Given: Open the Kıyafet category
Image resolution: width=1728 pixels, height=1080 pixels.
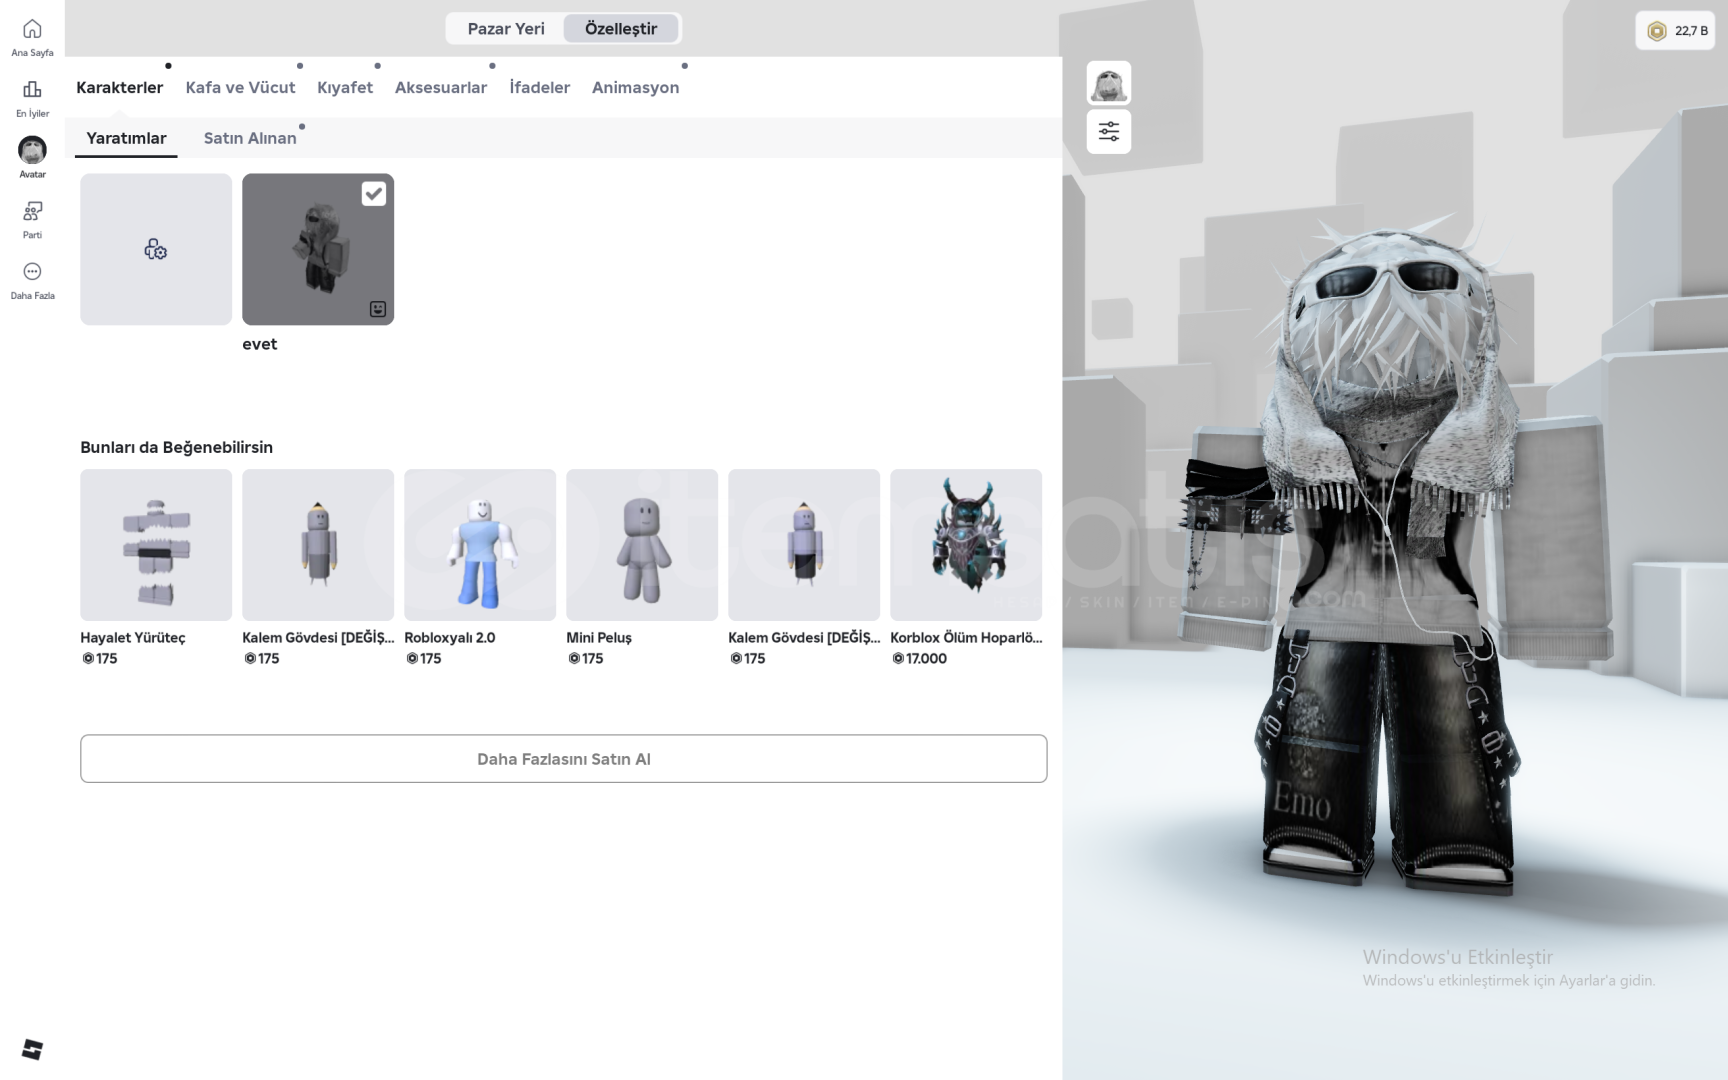Looking at the screenshot, I should point(345,88).
